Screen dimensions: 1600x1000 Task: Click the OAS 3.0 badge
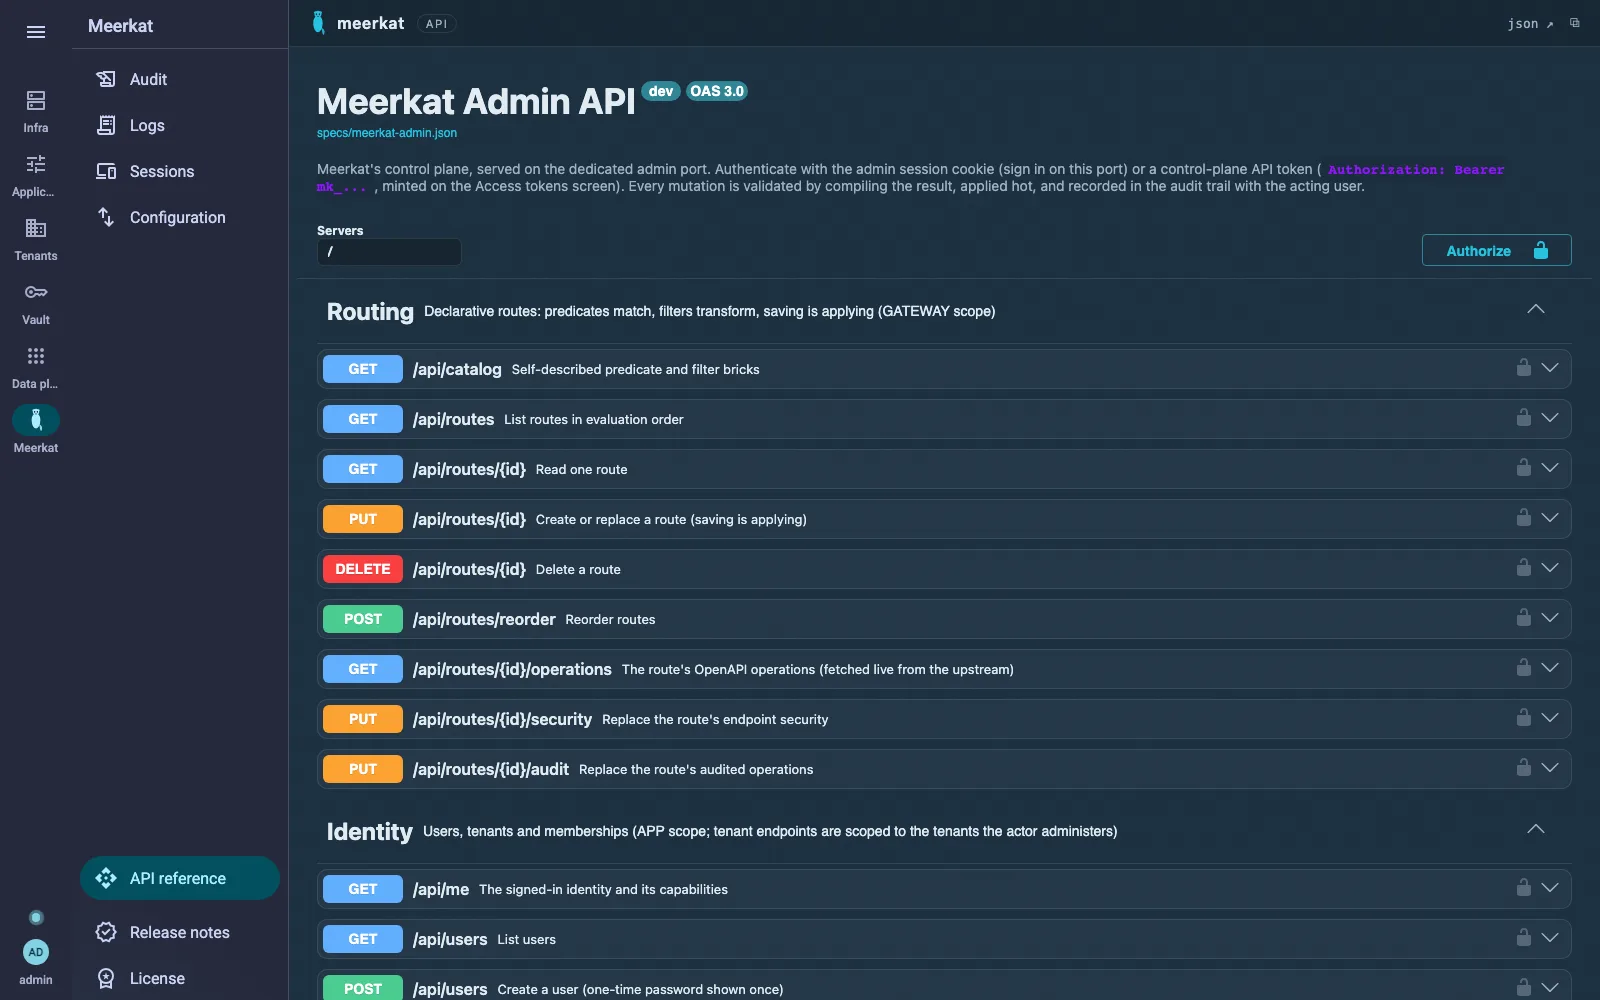pos(717,91)
